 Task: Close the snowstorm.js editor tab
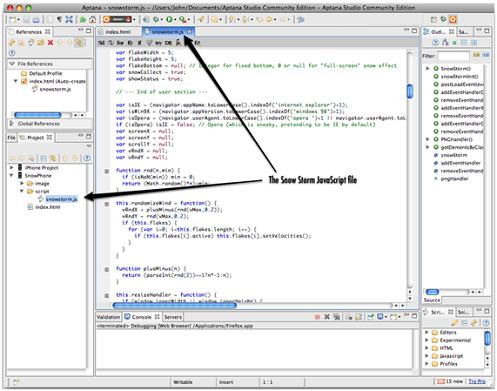point(190,32)
